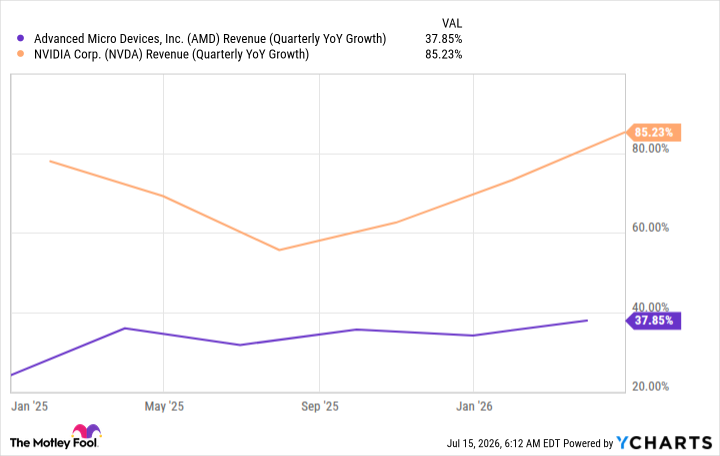Image resolution: width=720 pixels, height=456 pixels.
Task: Click the orange 85.23% end-value flag
Action: (x=653, y=132)
